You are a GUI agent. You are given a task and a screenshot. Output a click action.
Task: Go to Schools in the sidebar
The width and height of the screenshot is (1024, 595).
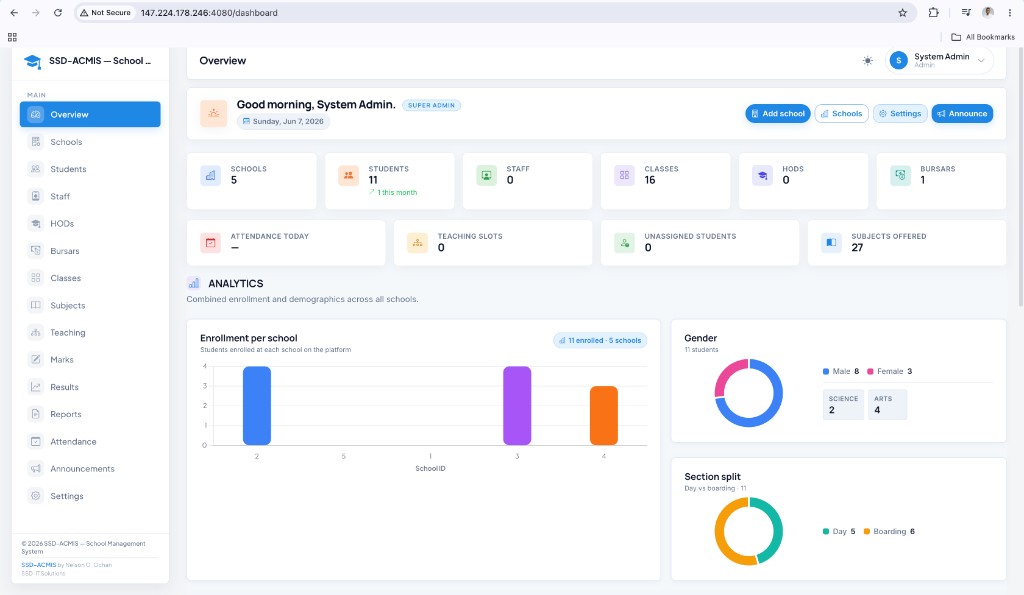click(x=90, y=142)
